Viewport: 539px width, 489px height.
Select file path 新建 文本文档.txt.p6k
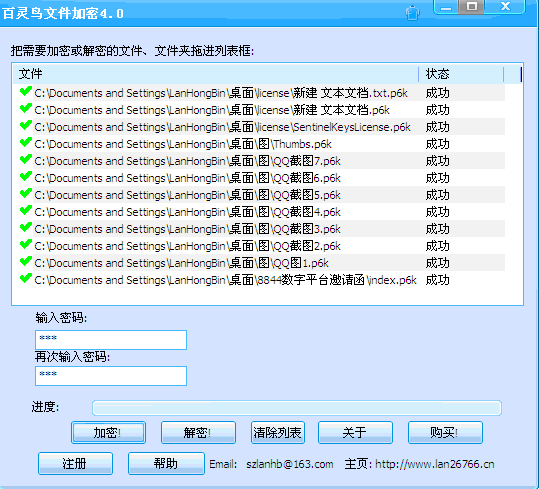point(221,93)
